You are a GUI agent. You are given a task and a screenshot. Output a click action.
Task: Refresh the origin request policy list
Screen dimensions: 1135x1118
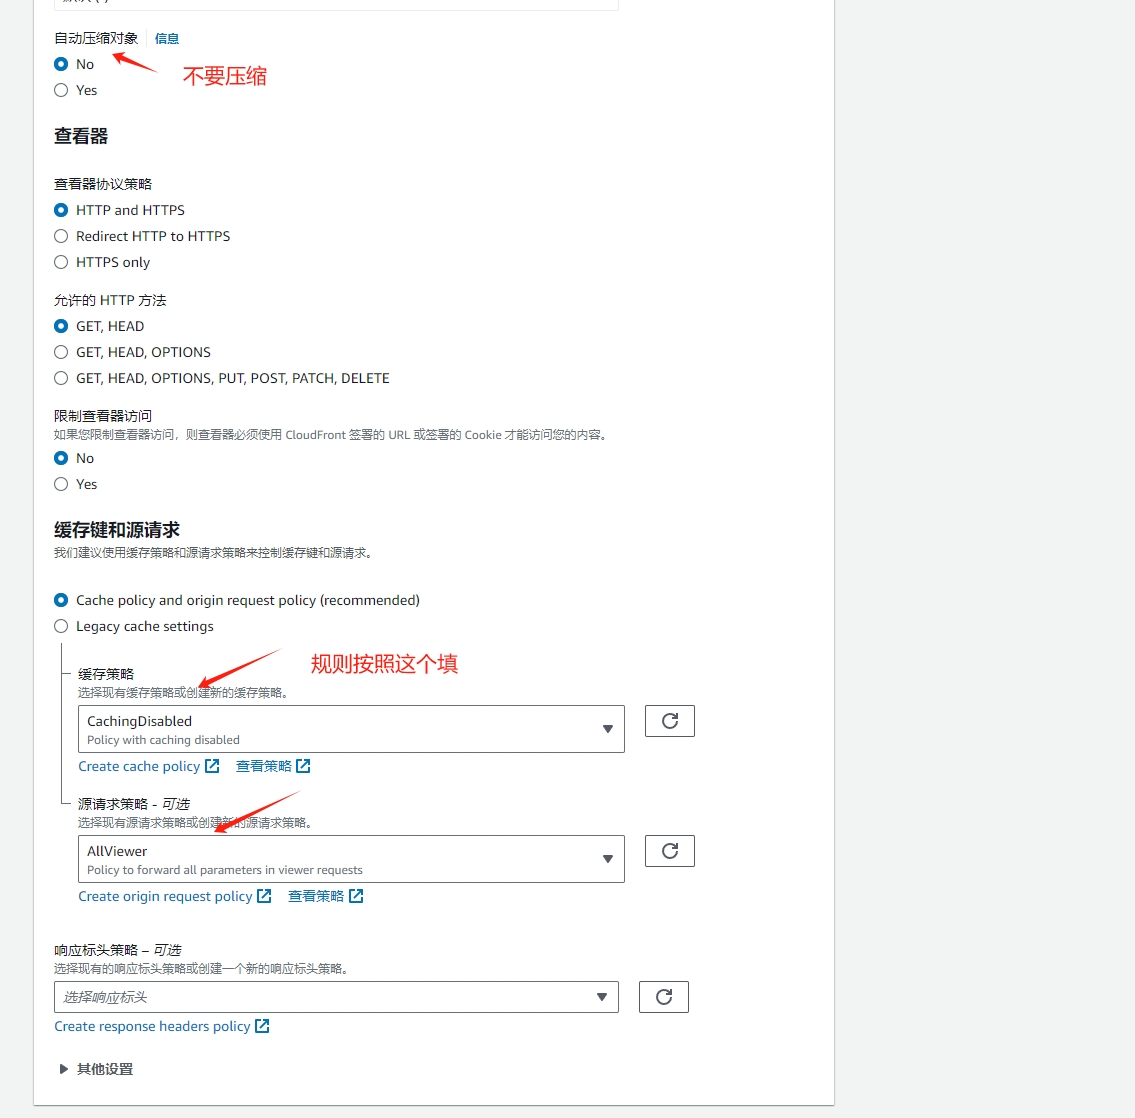[670, 851]
